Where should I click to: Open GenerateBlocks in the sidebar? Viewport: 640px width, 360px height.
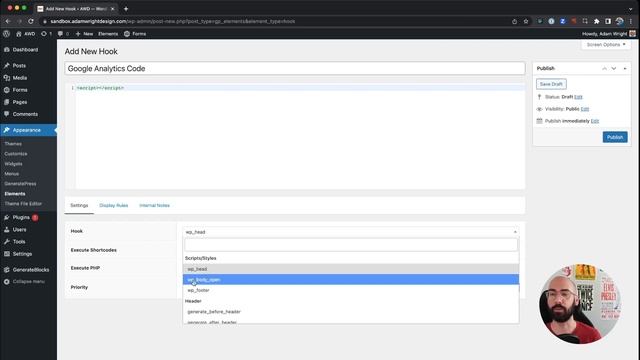point(31,270)
